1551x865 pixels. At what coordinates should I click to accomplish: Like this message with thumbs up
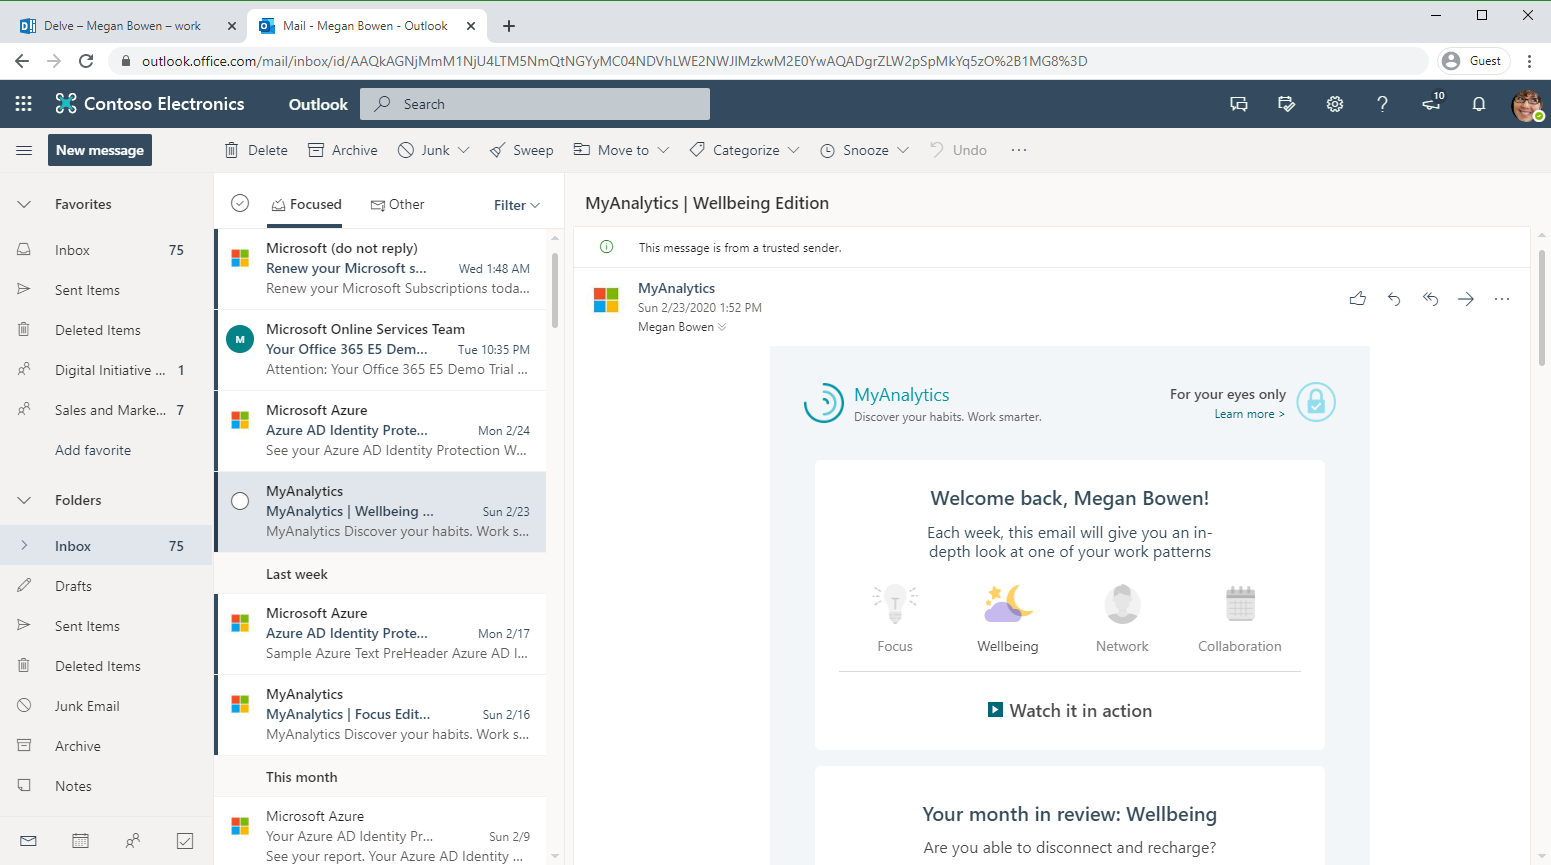coord(1358,298)
